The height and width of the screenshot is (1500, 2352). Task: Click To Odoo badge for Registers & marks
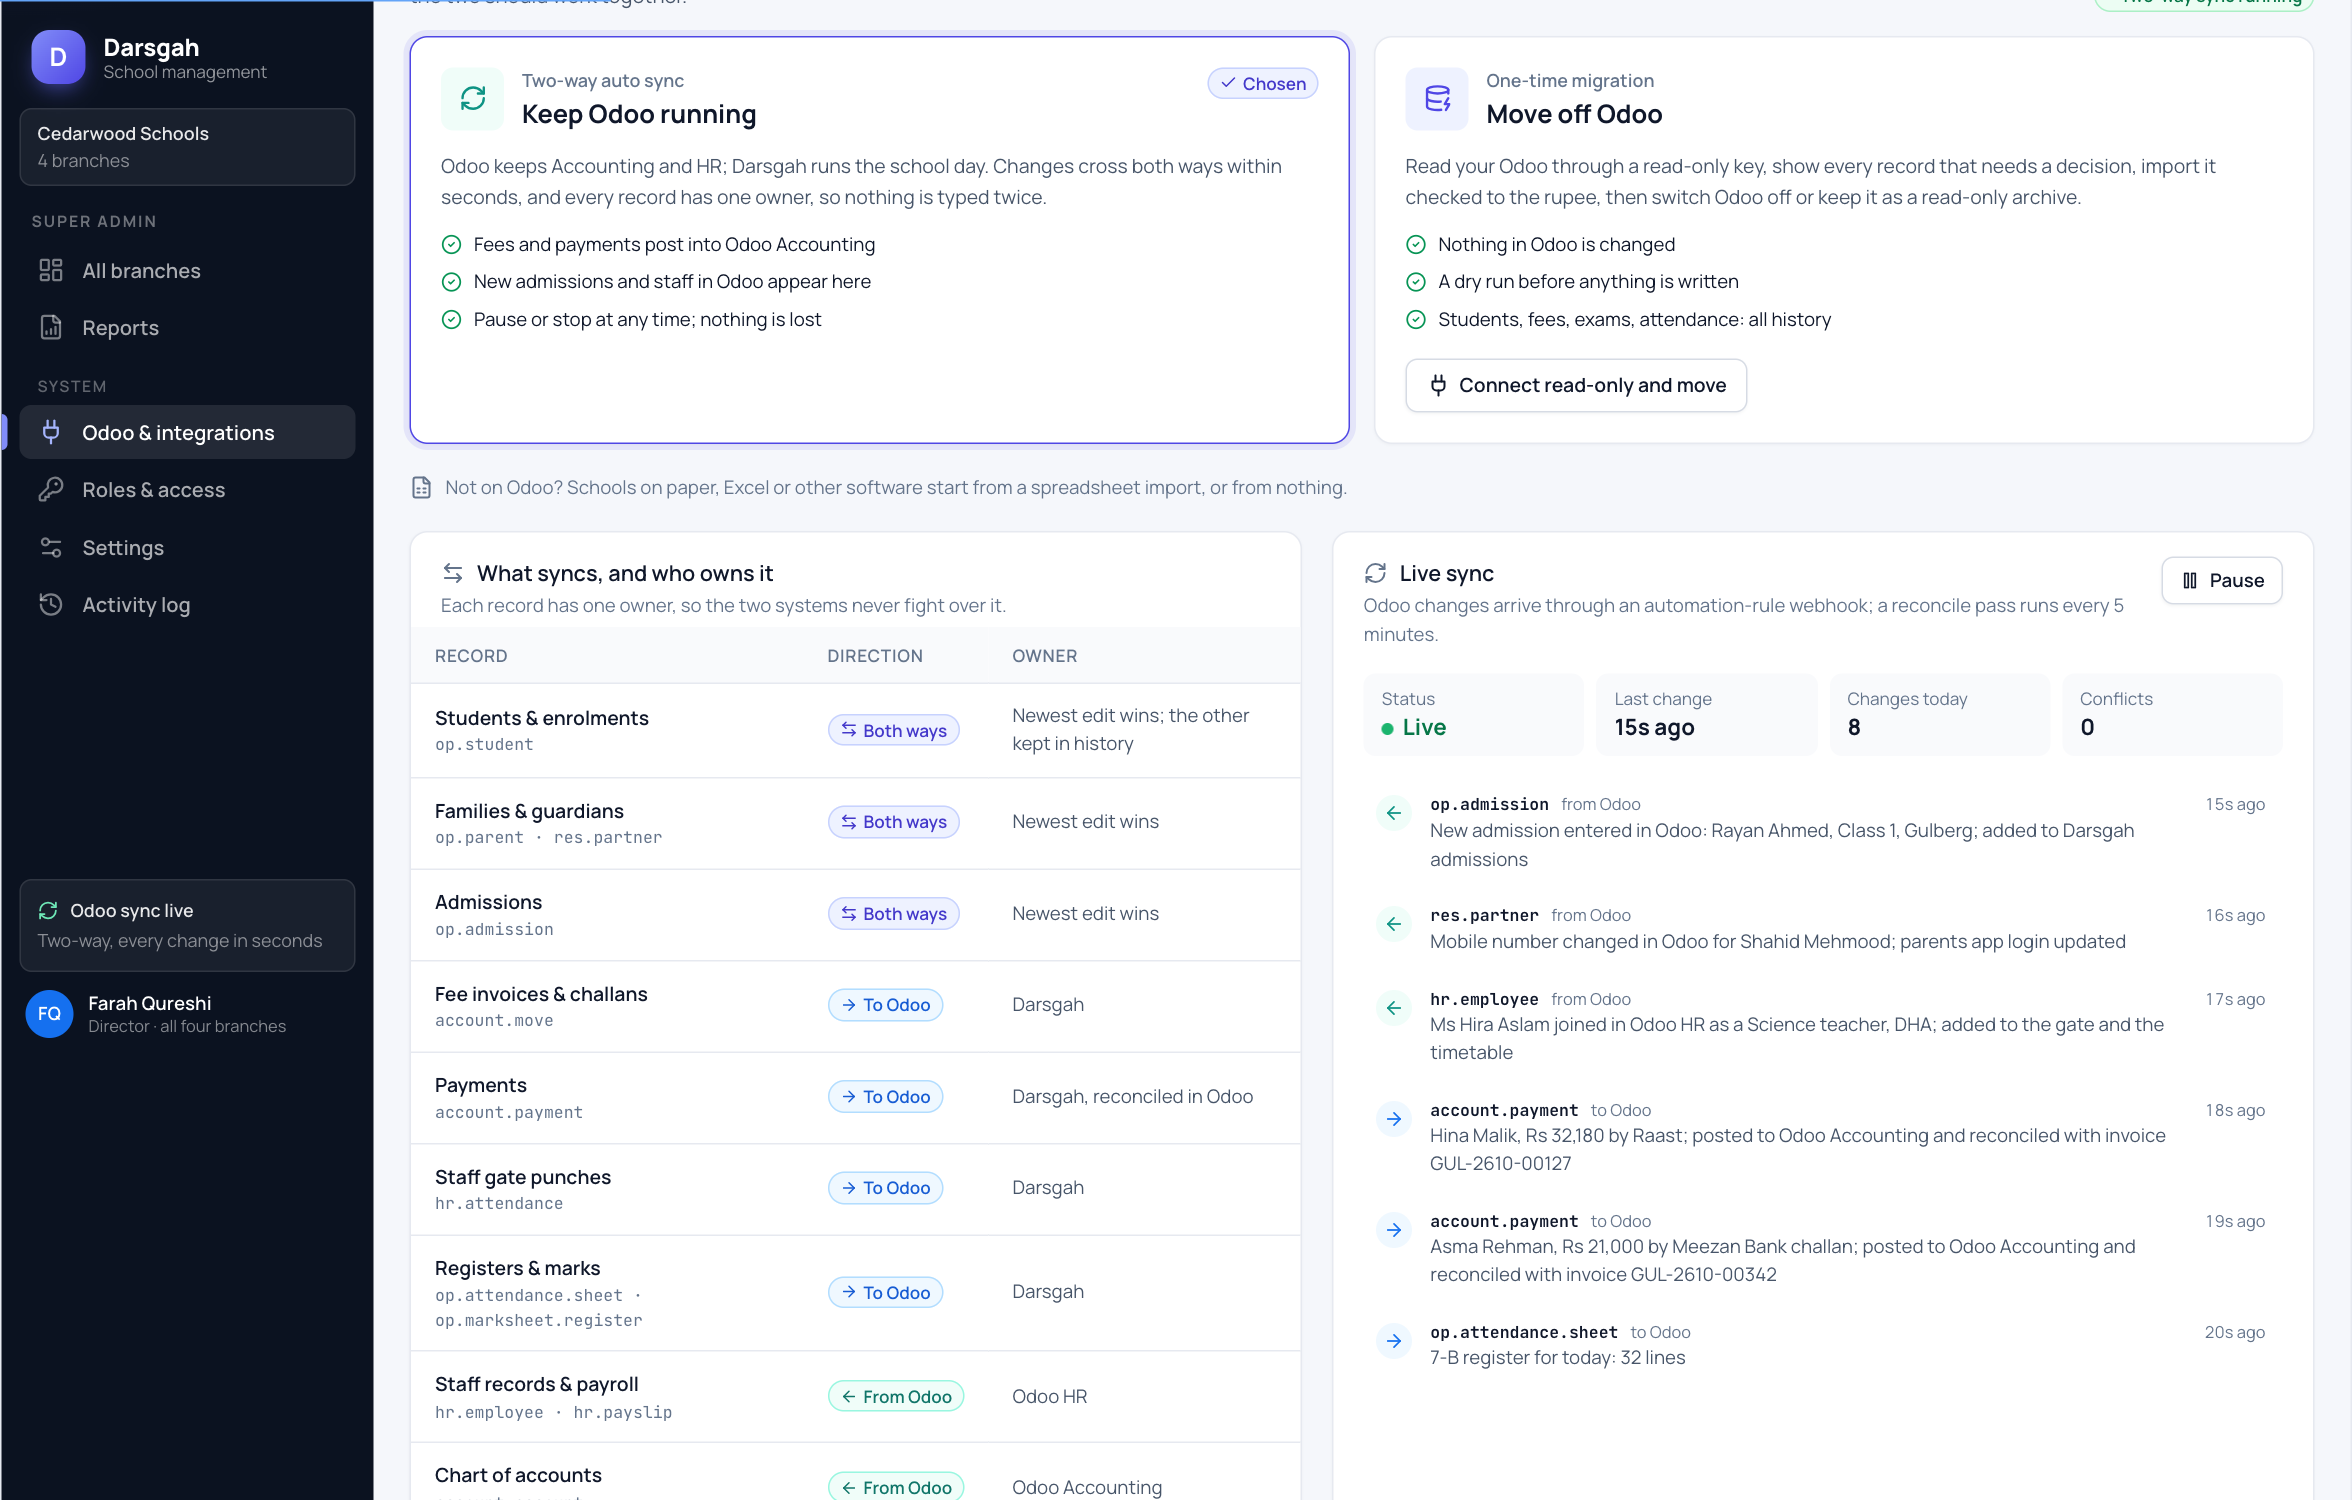point(886,1292)
